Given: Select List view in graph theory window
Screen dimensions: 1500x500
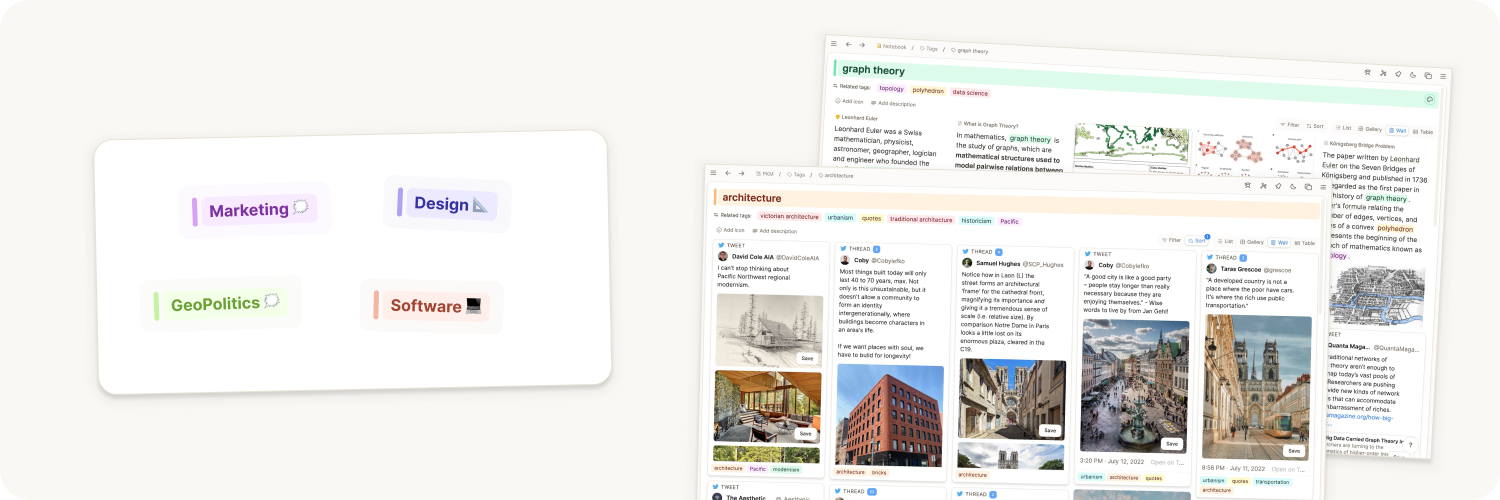Looking at the screenshot, I should pos(1343,128).
